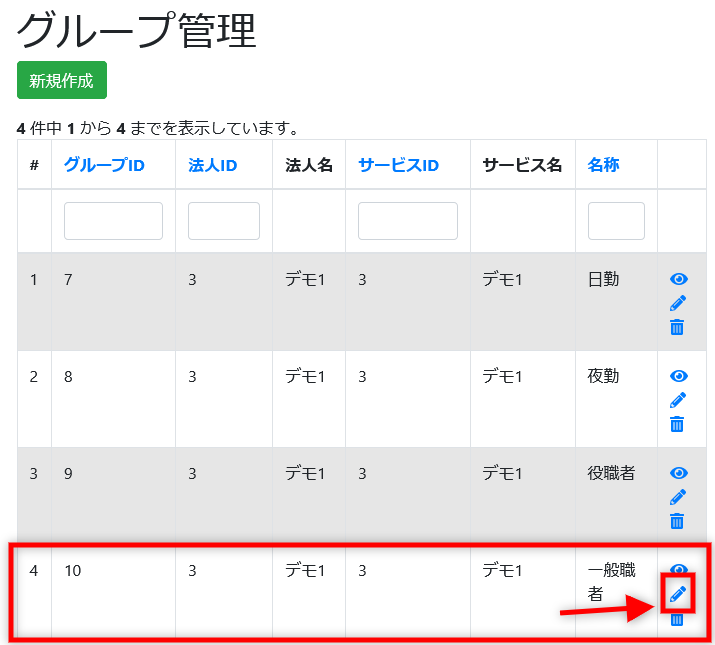This screenshot has width=715, height=645.
Task: Focus the 名称 filter field
Action: [616, 221]
